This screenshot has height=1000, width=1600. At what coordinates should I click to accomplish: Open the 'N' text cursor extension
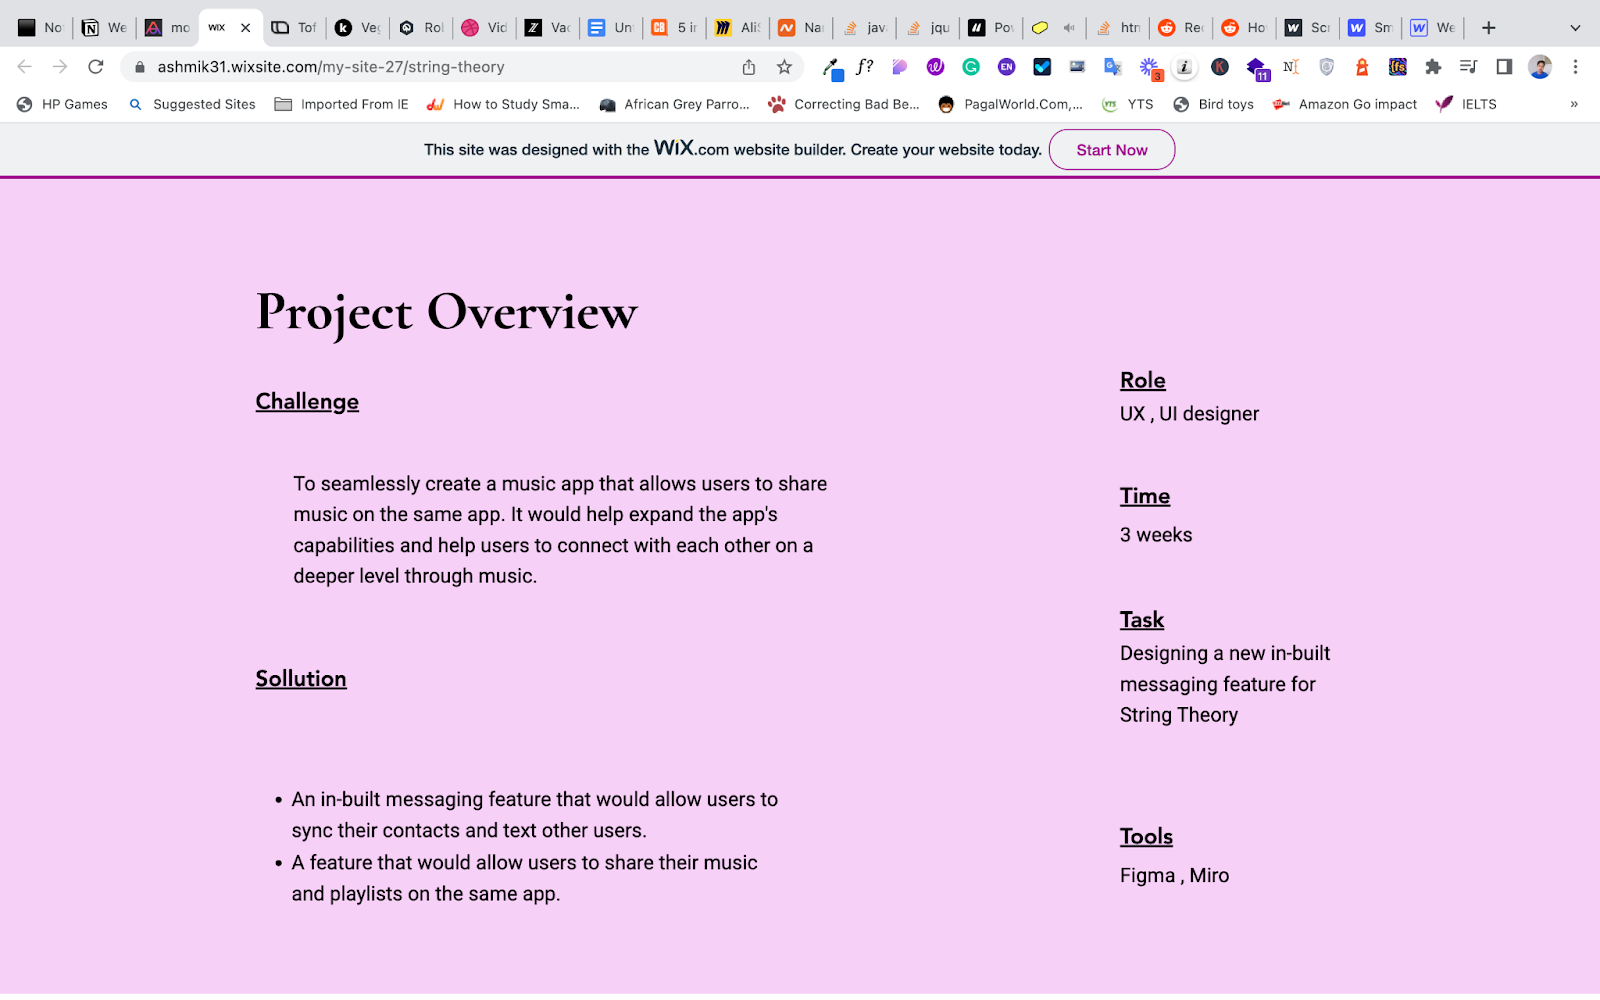pyautogui.click(x=1291, y=67)
